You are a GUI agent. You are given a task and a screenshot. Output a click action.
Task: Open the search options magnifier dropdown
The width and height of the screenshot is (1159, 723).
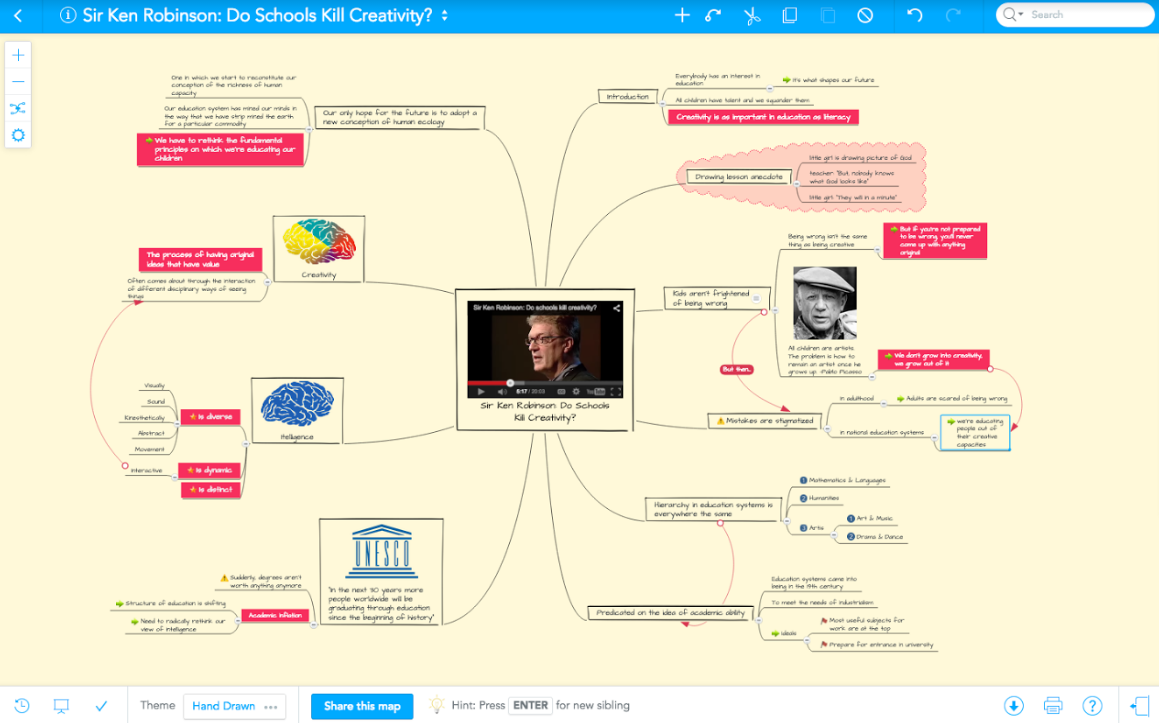pyautogui.click(x=1013, y=15)
